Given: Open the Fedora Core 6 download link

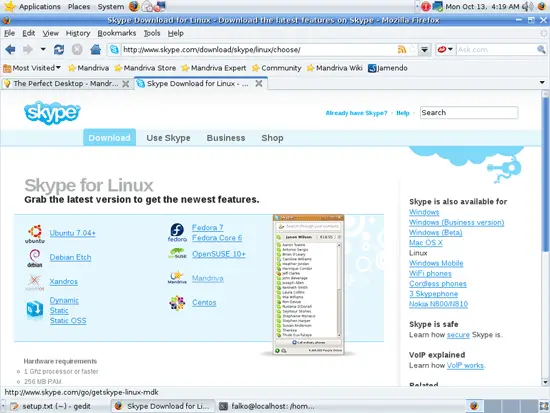Looking at the screenshot, I should [x=217, y=238].
